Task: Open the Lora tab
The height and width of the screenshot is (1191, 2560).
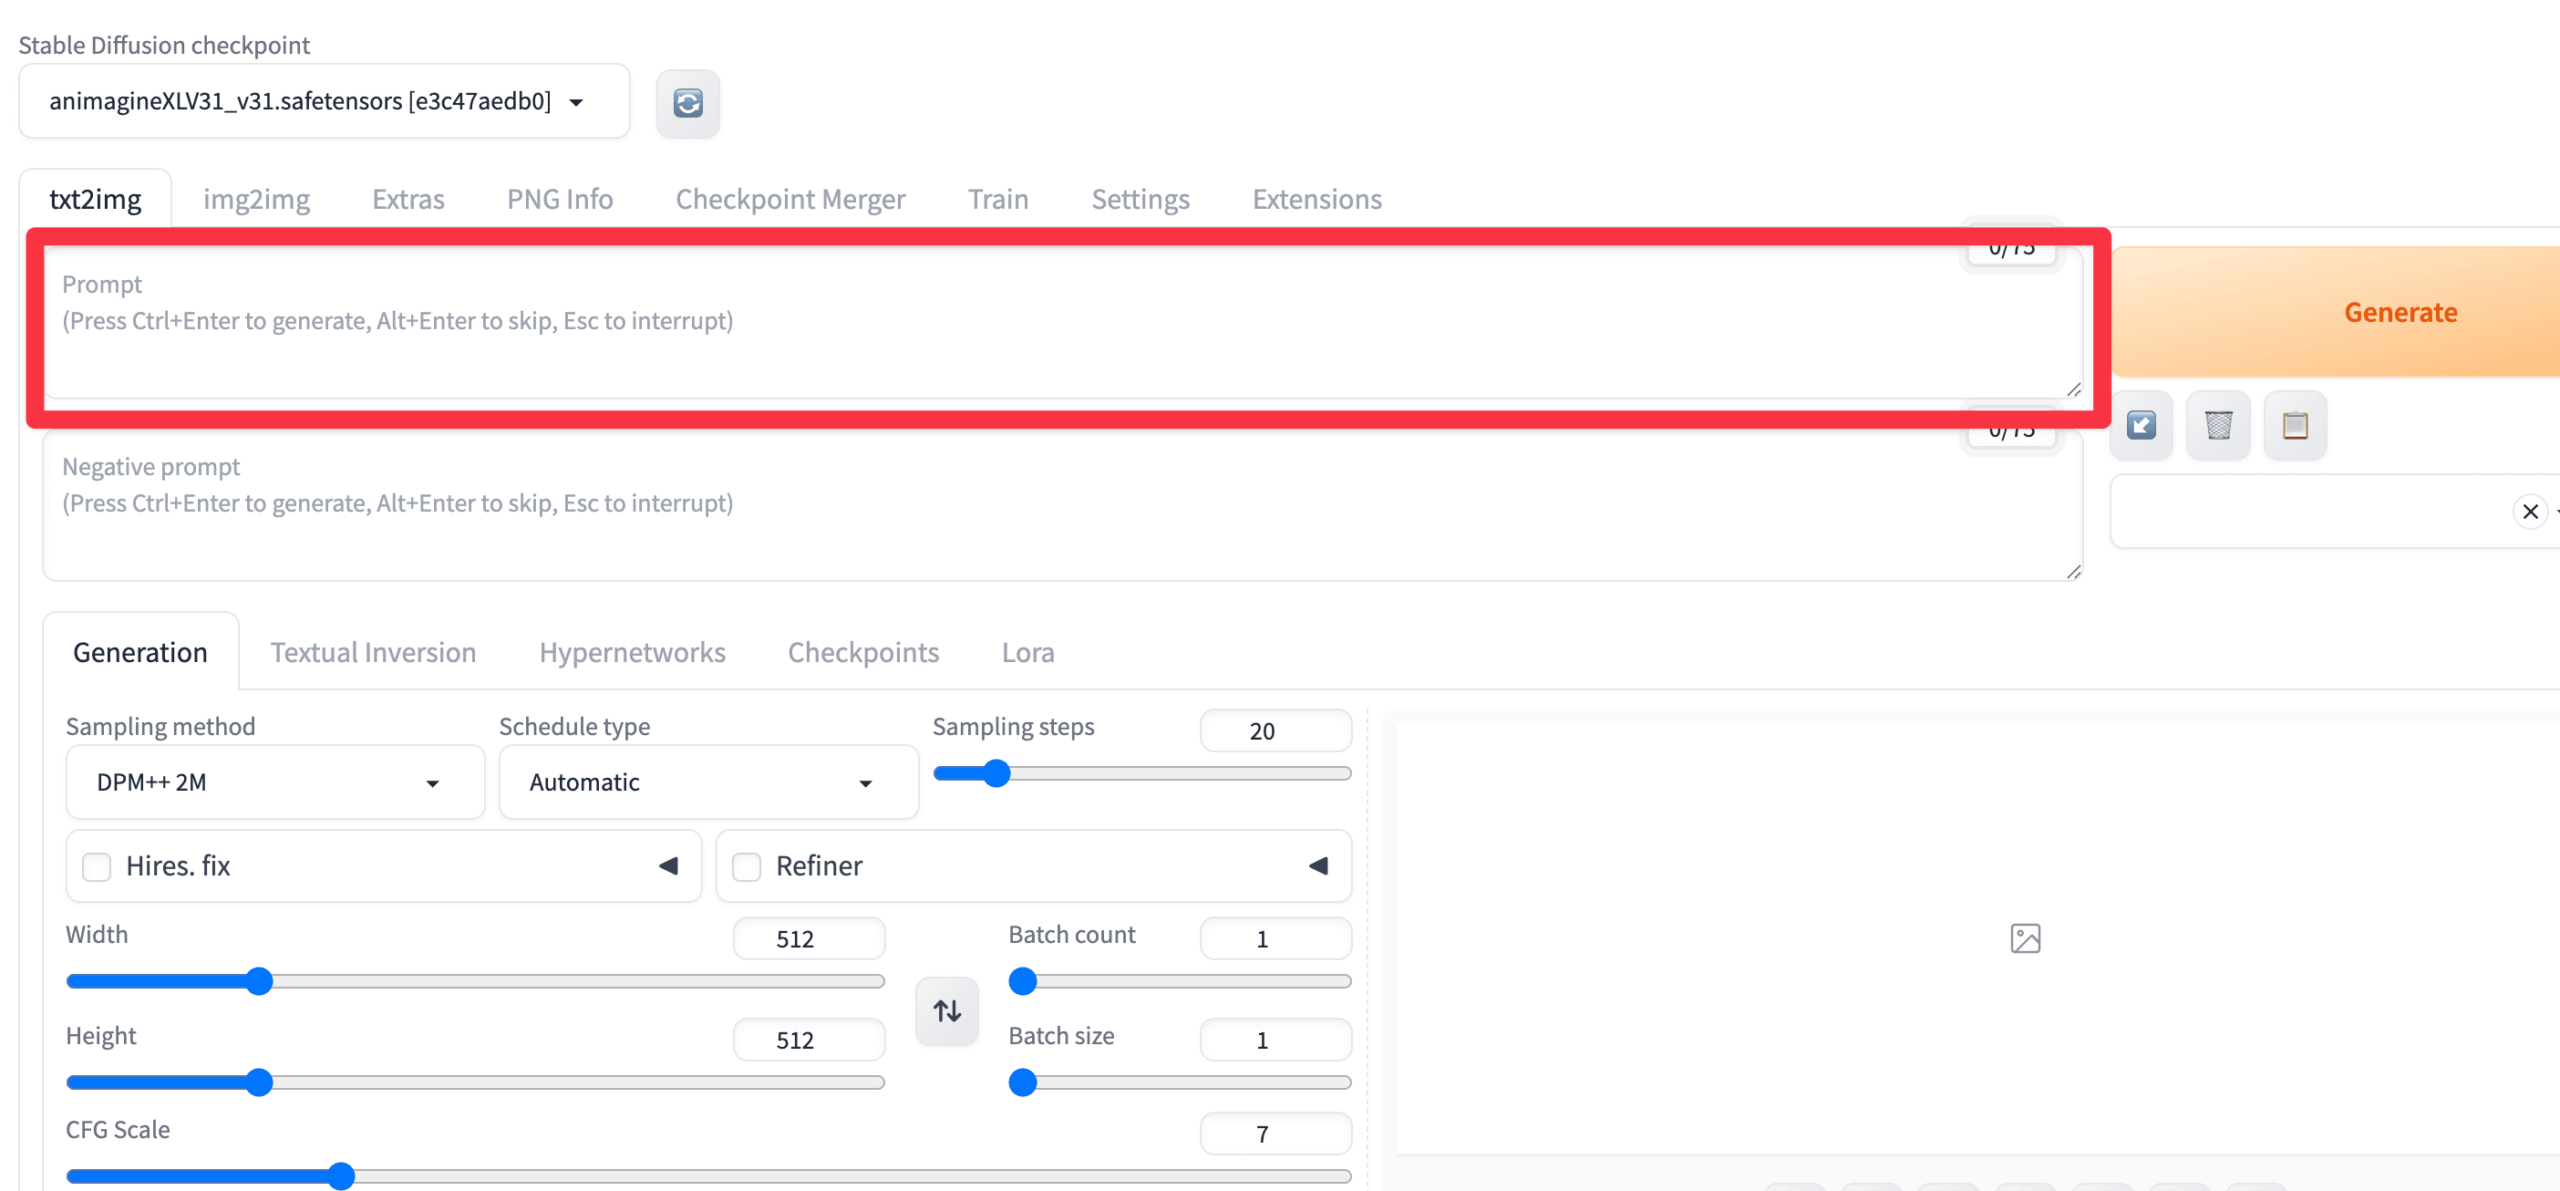Action: click(x=1027, y=652)
